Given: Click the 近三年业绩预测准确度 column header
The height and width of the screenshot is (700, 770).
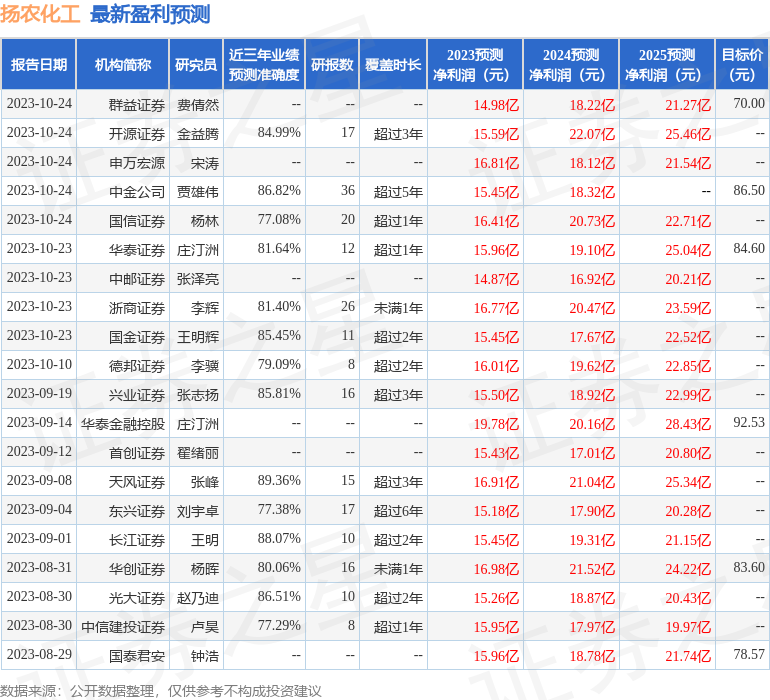Looking at the screenshot, I should [264, 64].
